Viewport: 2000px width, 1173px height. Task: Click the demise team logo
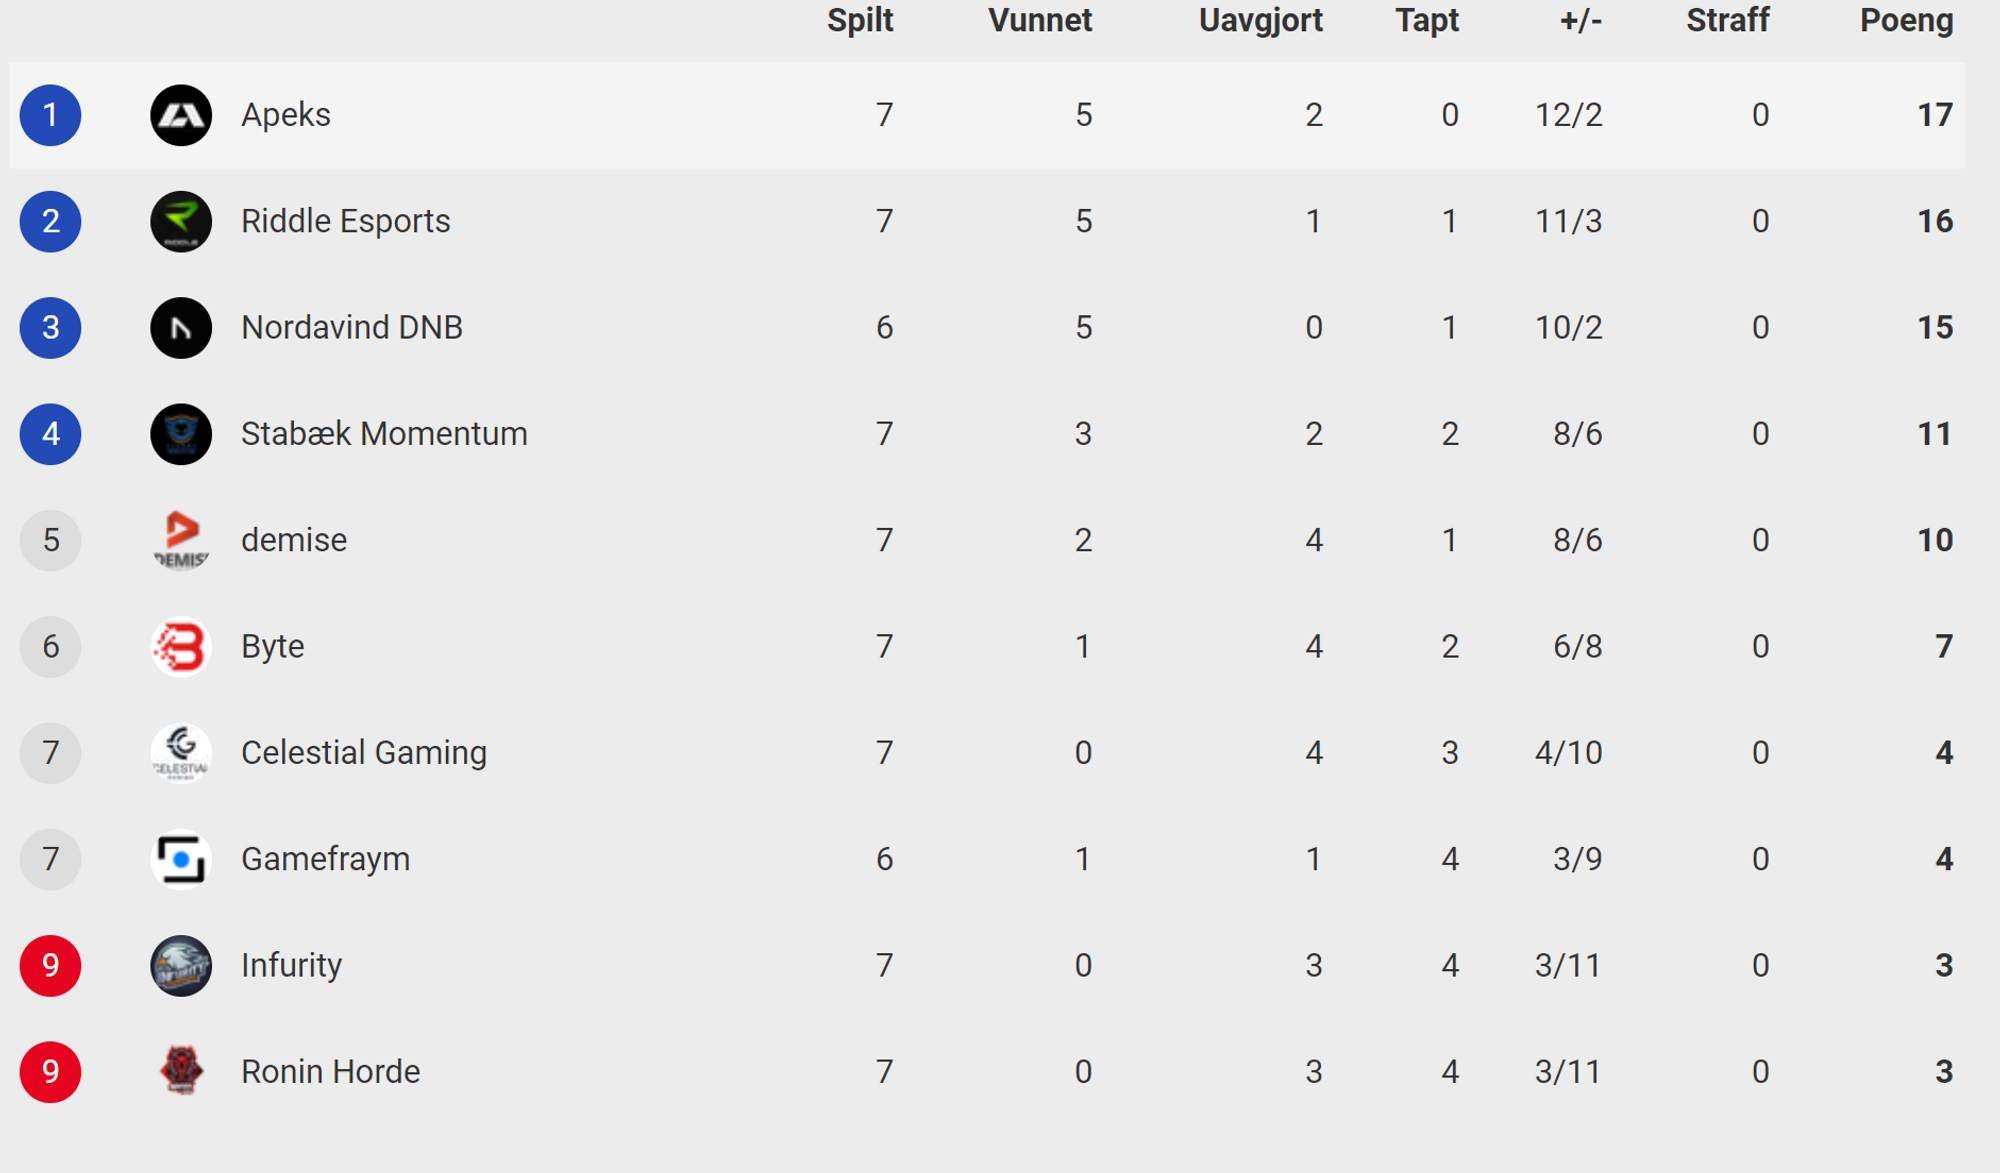181,540
